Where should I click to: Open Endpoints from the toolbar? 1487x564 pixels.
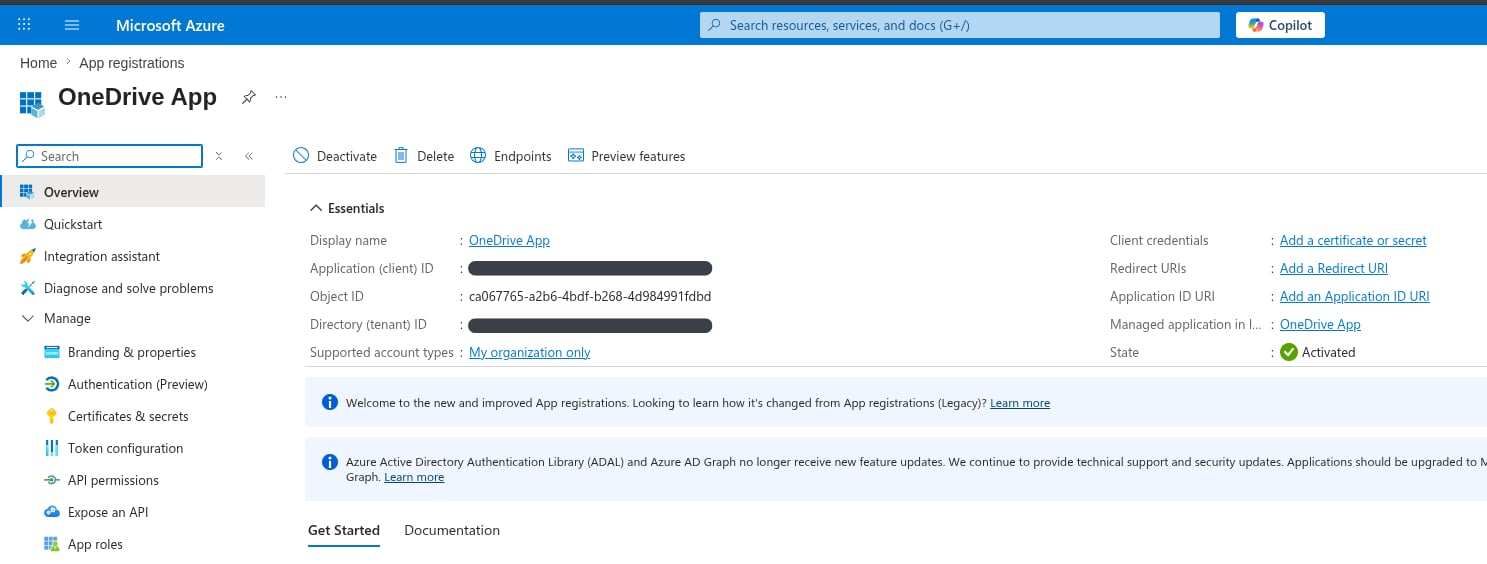[511, 156]
